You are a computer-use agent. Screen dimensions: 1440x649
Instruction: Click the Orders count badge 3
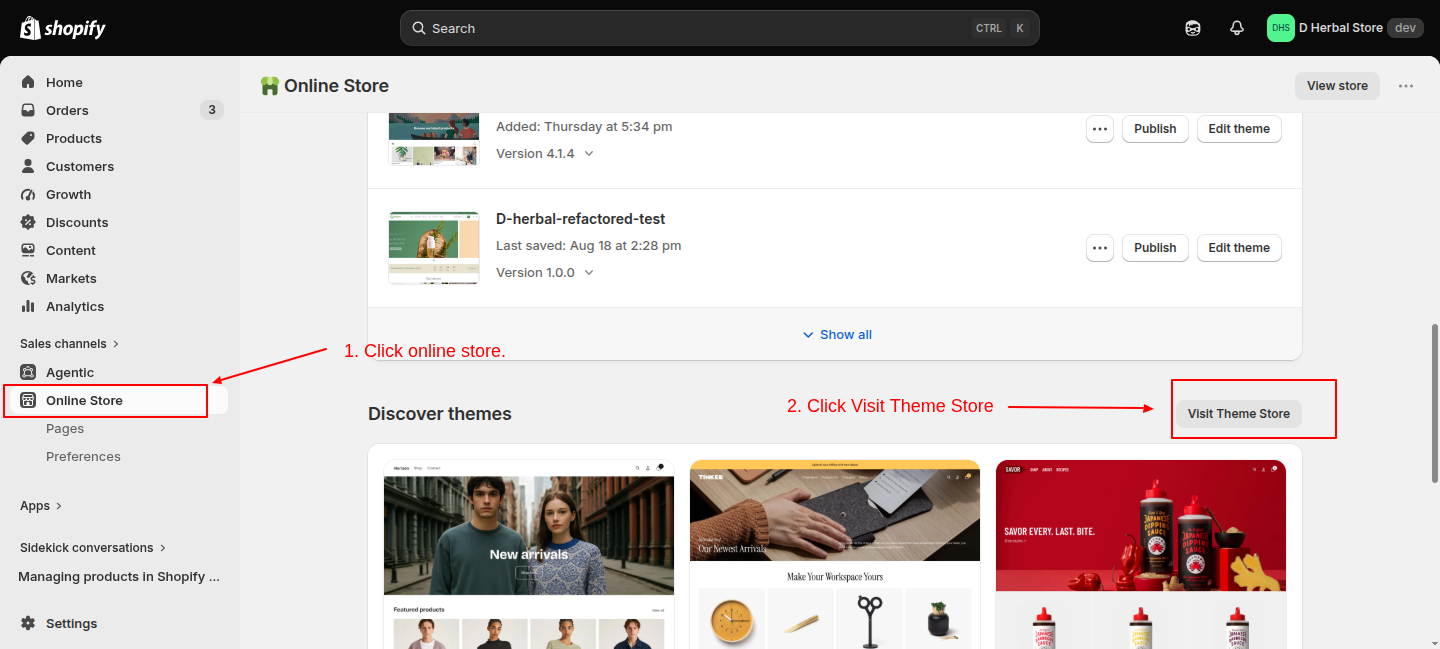tap(211, 110)
